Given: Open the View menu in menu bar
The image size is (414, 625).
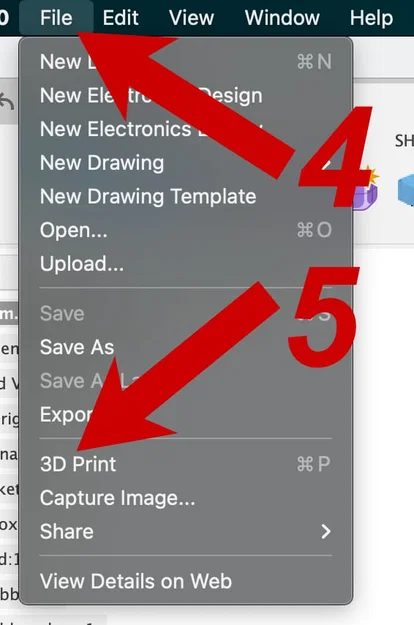Looking at the screenshot, I should [191, 18].
